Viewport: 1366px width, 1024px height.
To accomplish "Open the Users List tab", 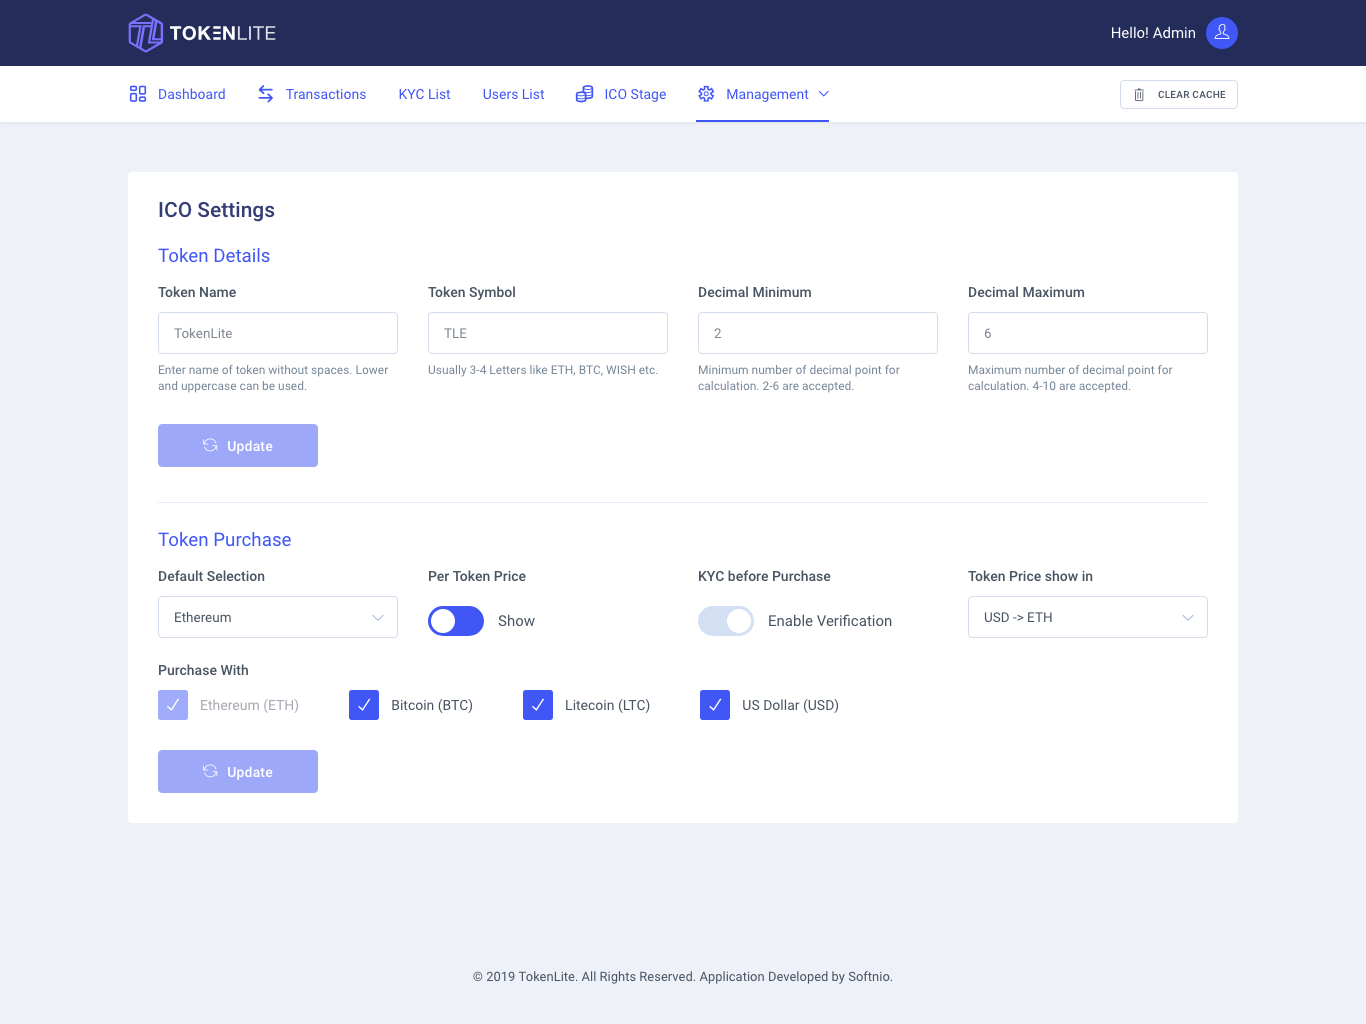I will point(513,94).
